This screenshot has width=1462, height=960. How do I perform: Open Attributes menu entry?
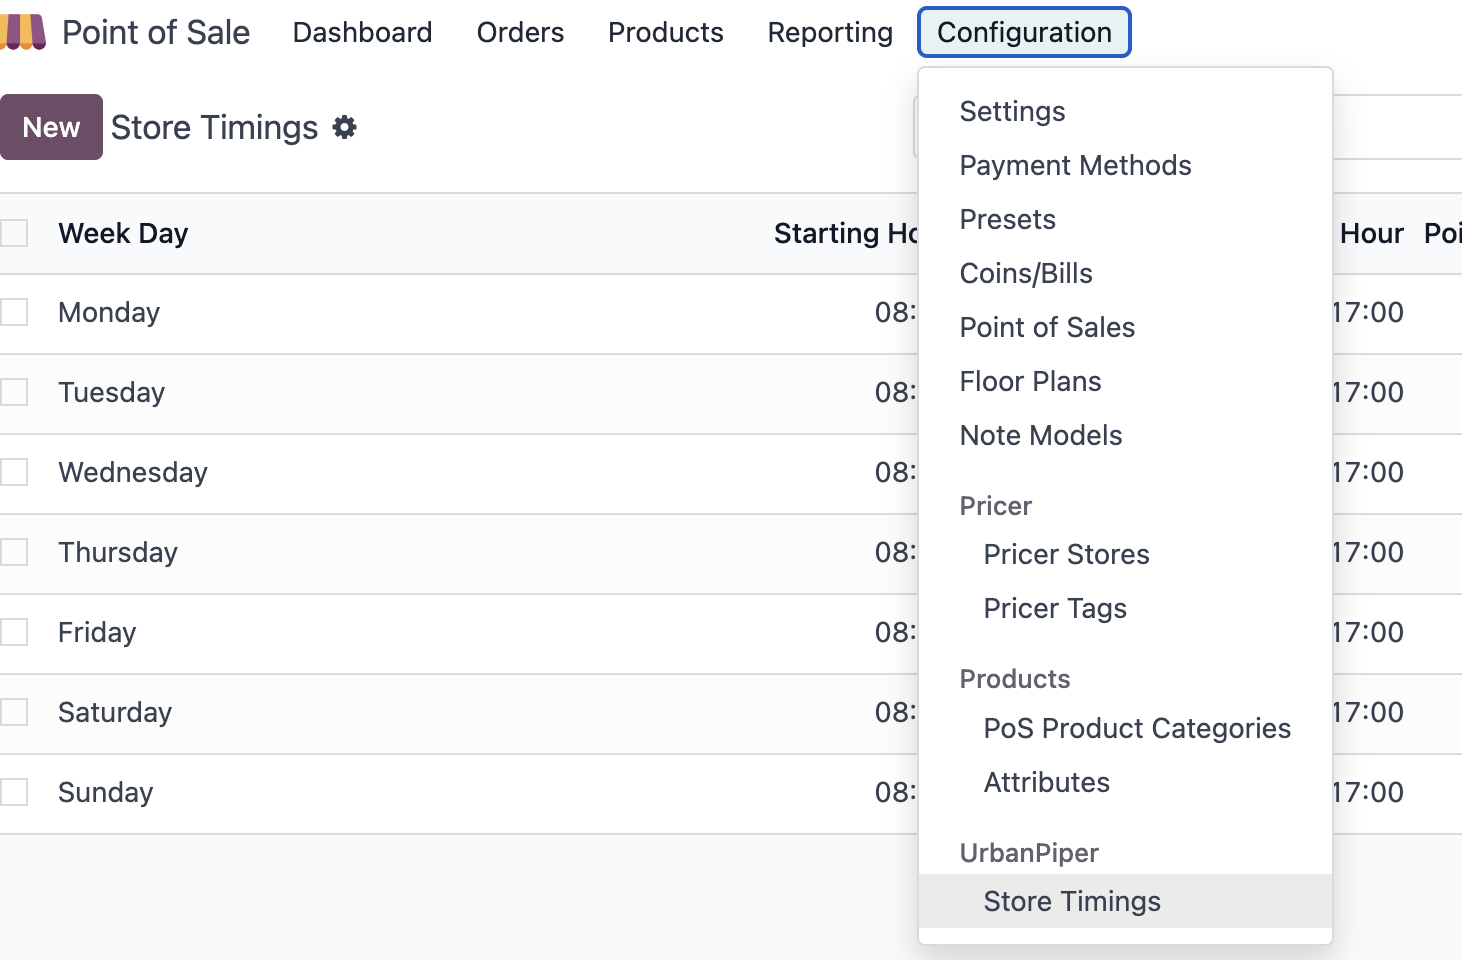(1125, 782)
